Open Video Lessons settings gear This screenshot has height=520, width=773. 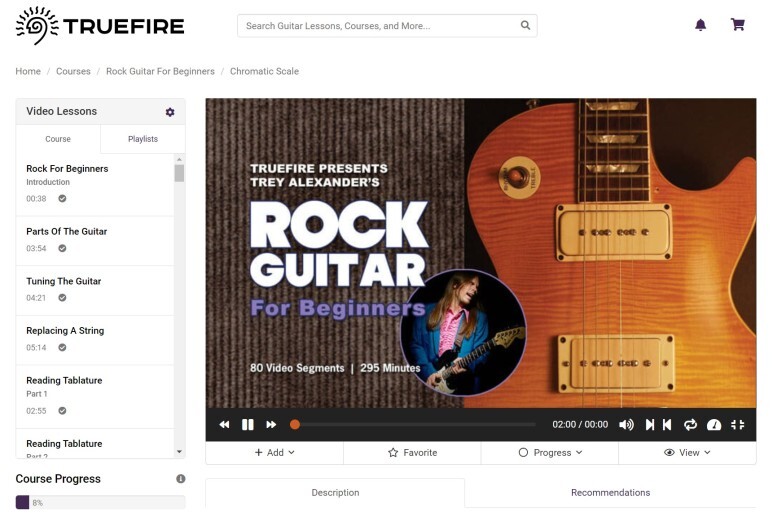[170, 112]
